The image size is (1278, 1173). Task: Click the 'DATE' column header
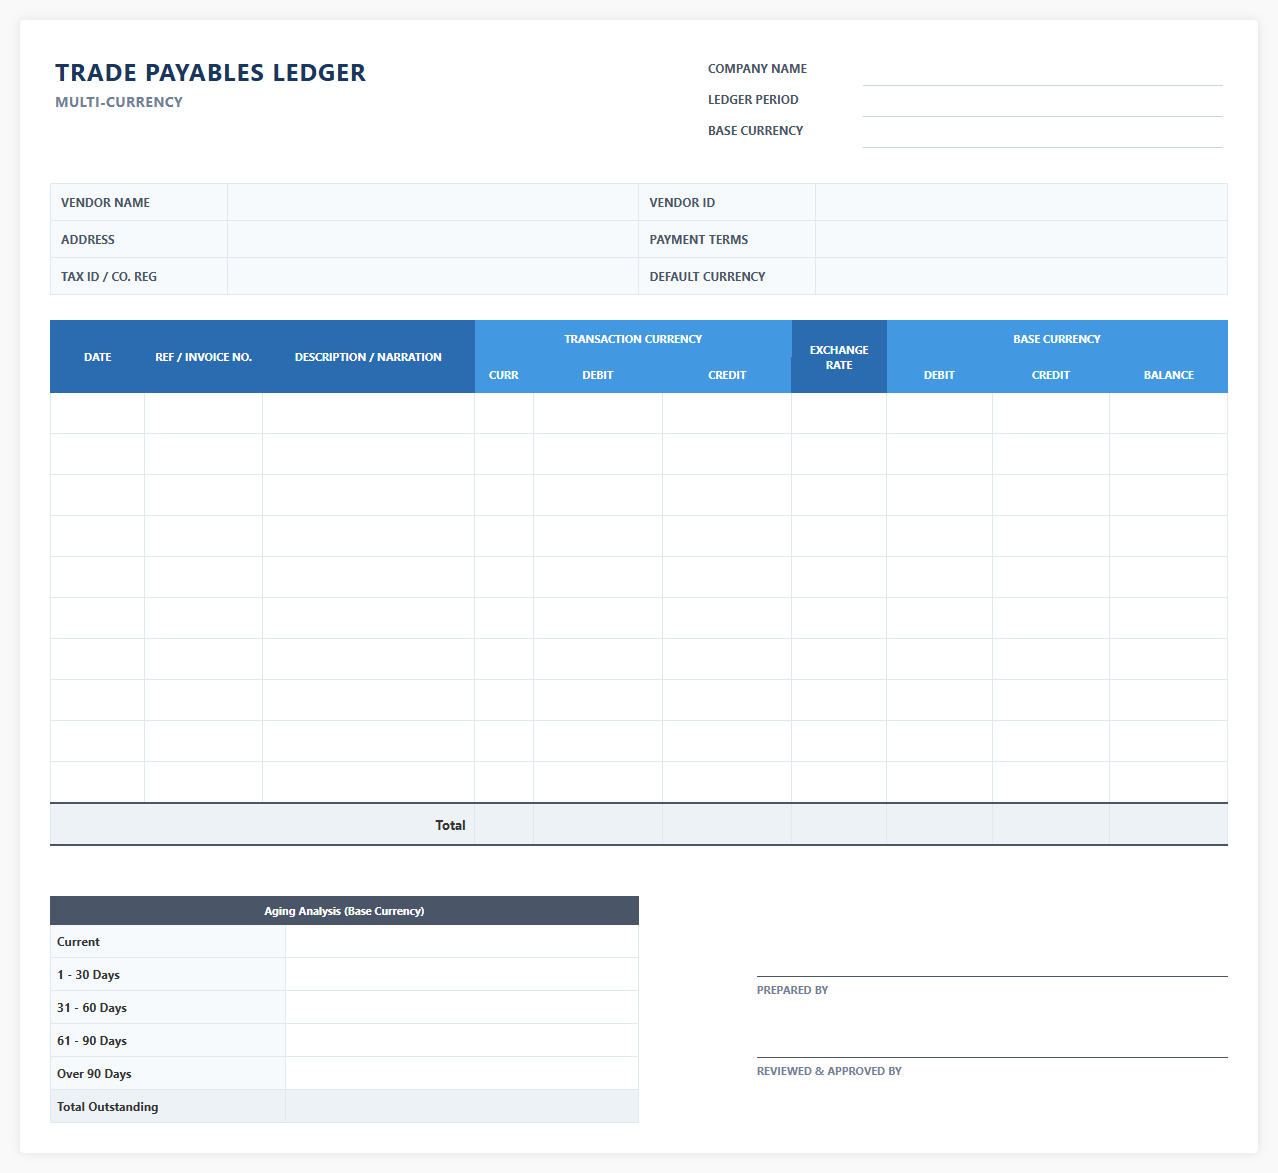tap(97, 357)
